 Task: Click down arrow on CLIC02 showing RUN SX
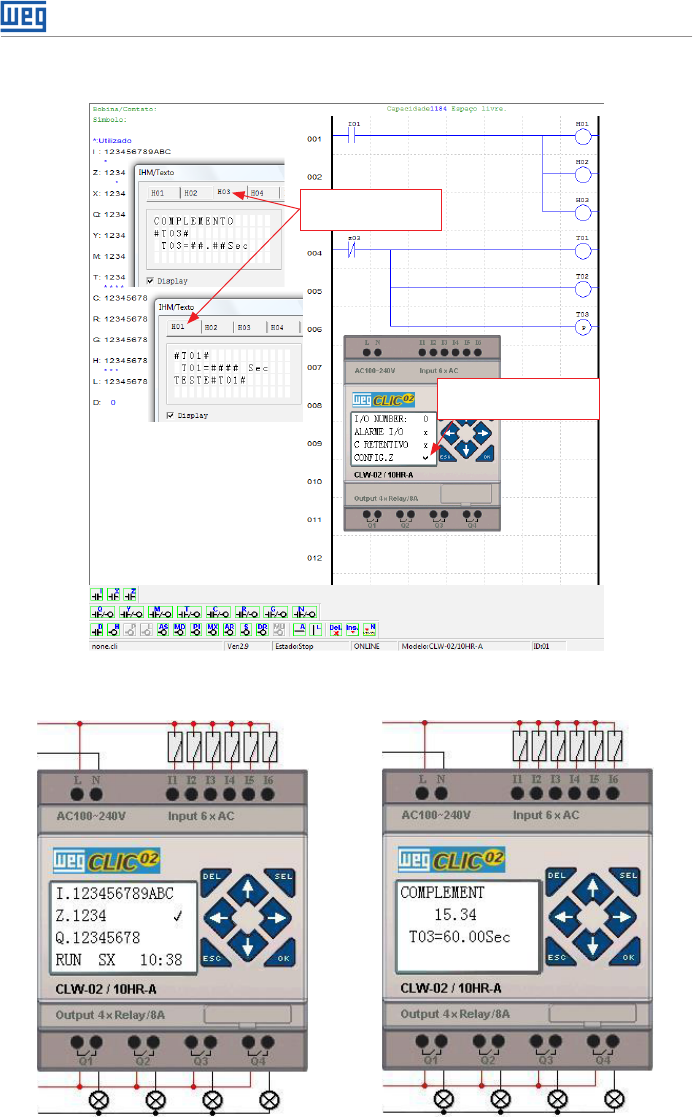point(247,946)
